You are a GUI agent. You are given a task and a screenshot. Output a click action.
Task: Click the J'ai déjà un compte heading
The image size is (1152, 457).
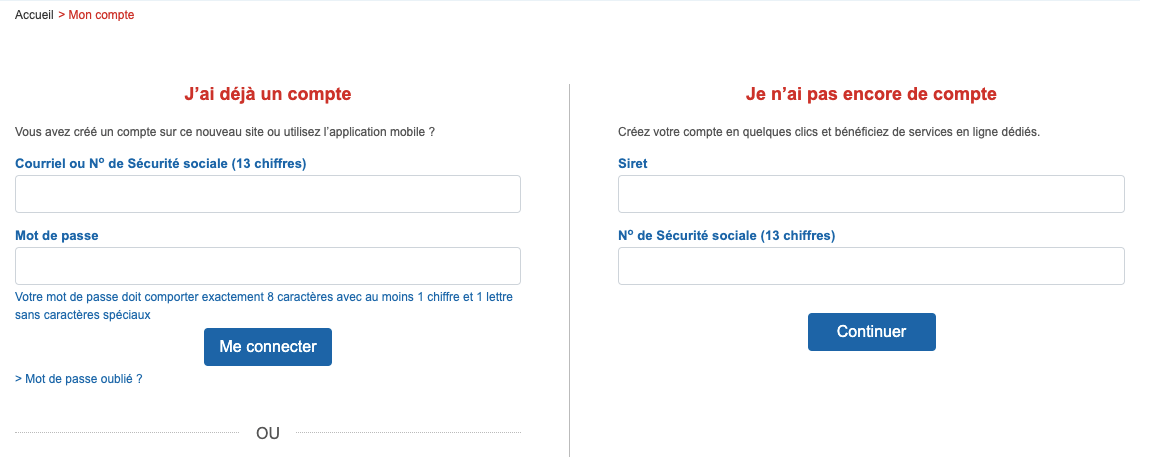point(267,94)
